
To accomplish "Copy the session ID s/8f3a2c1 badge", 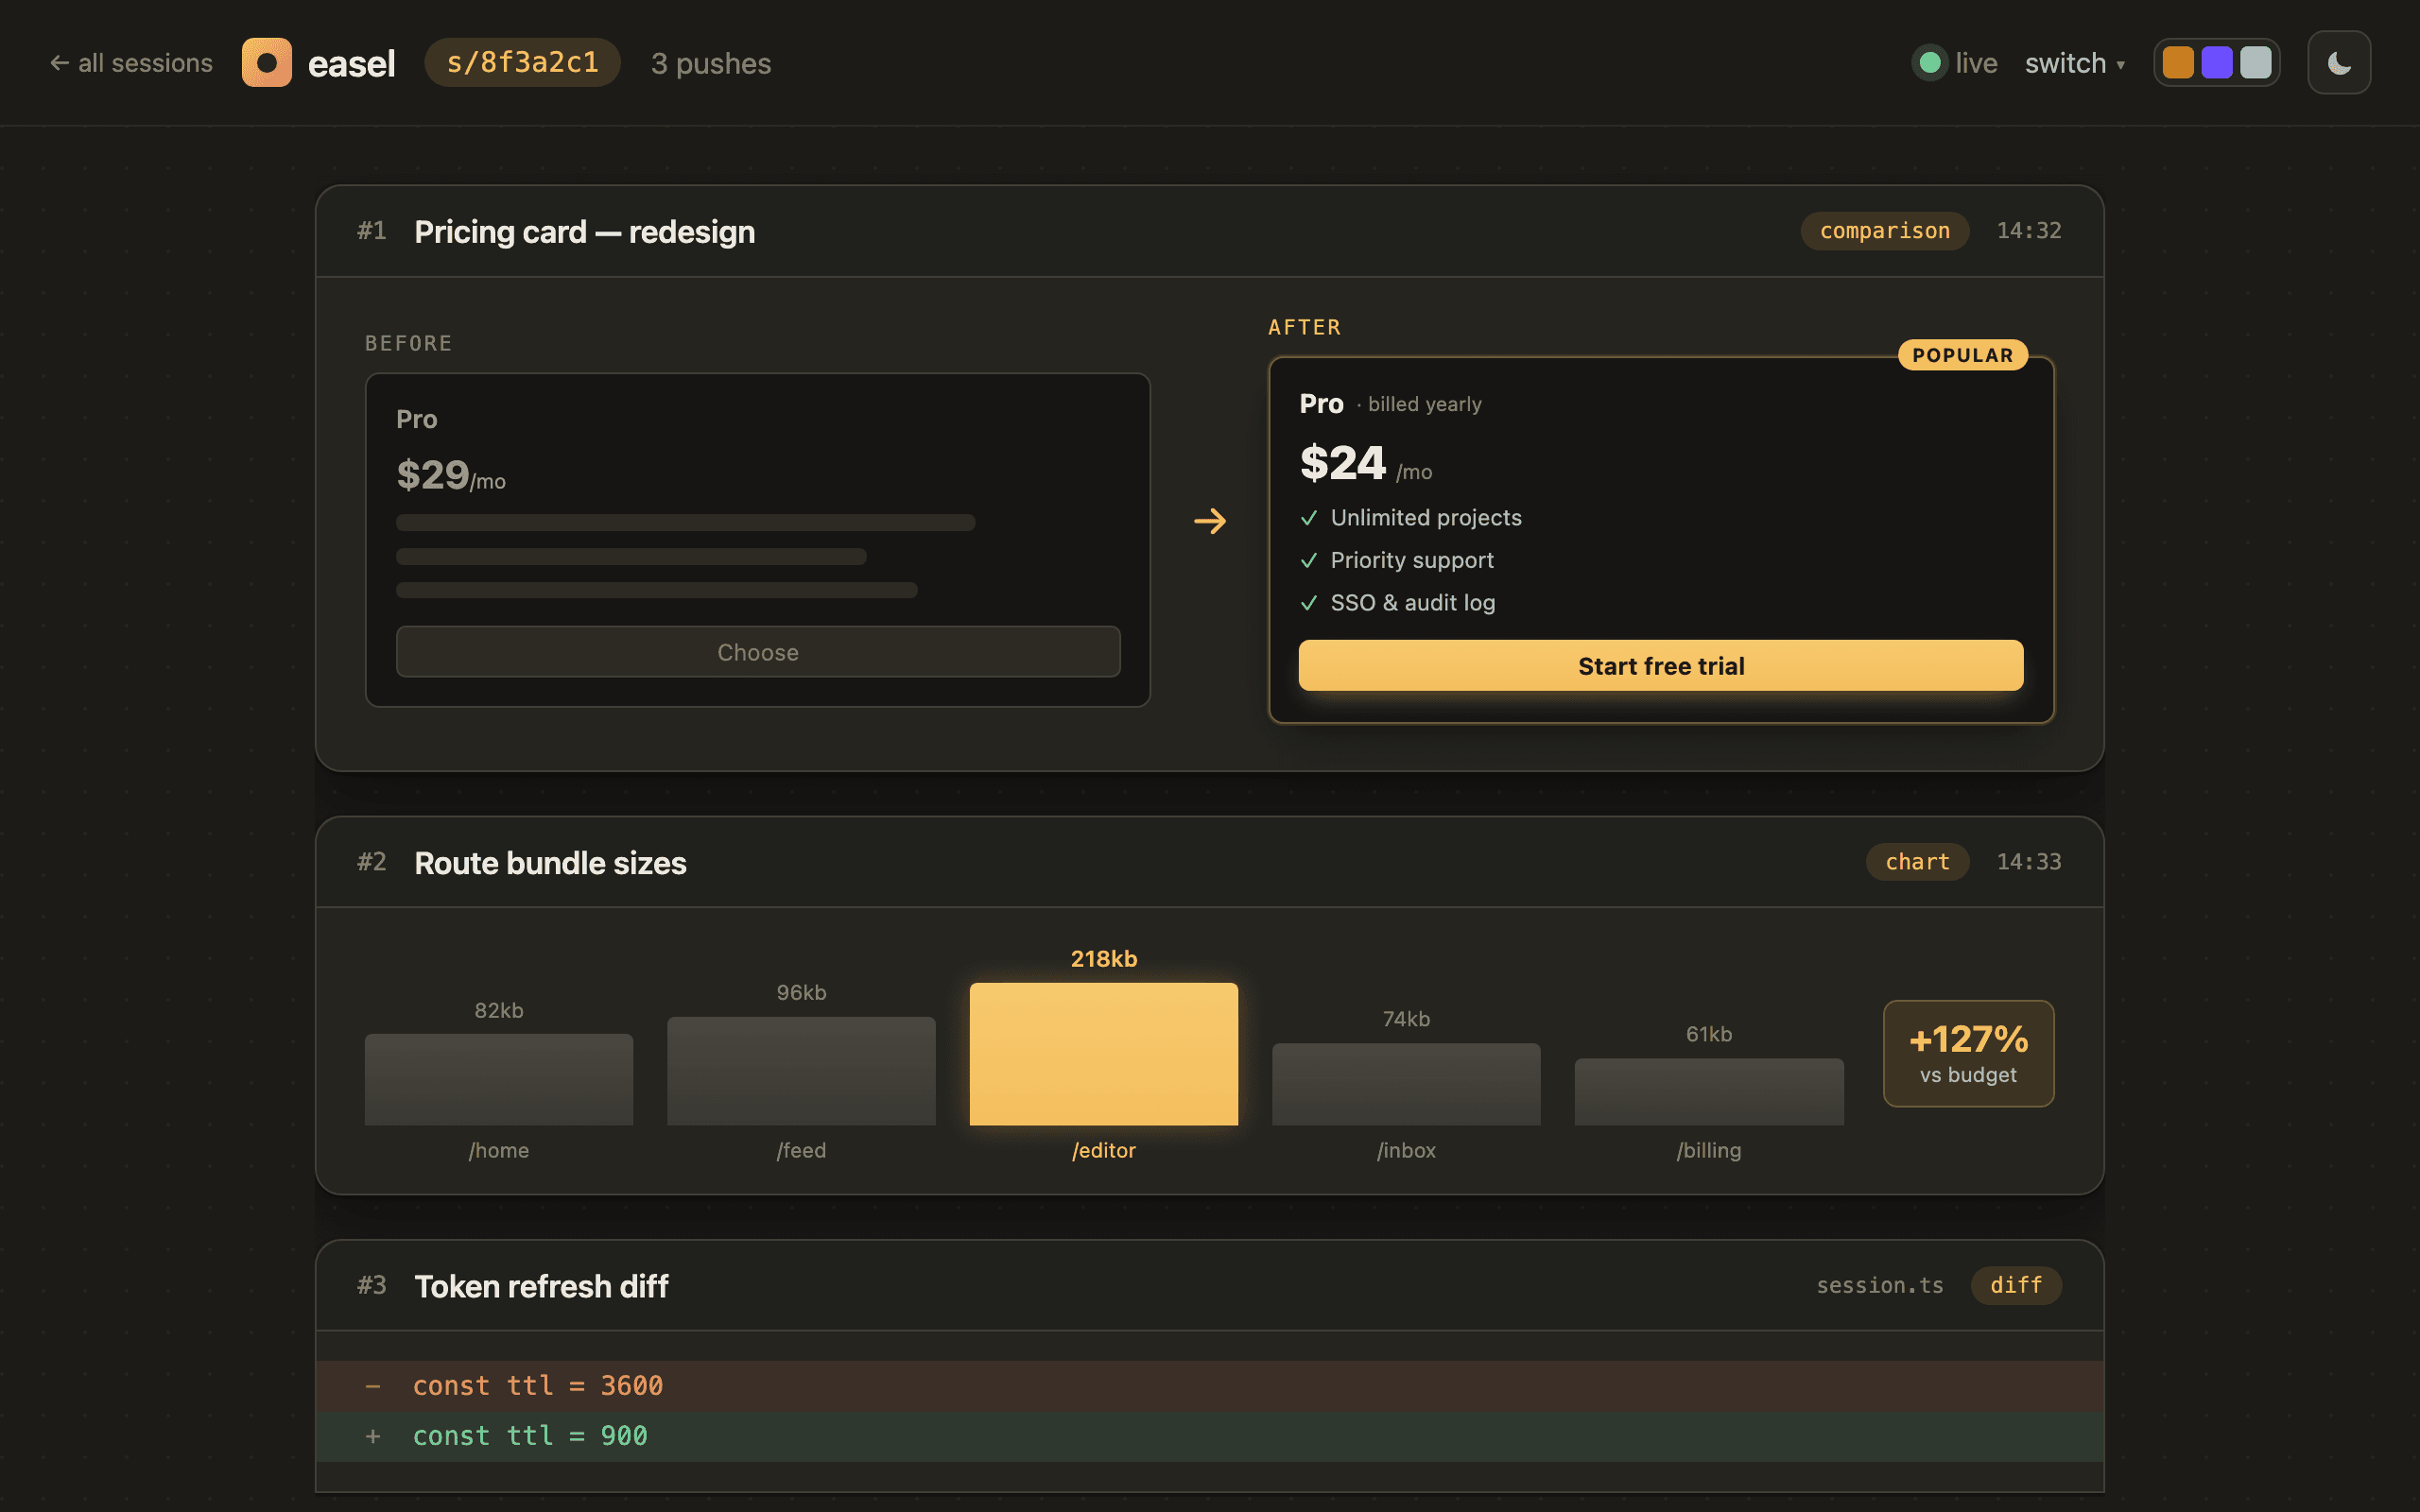I will (522, 63).
